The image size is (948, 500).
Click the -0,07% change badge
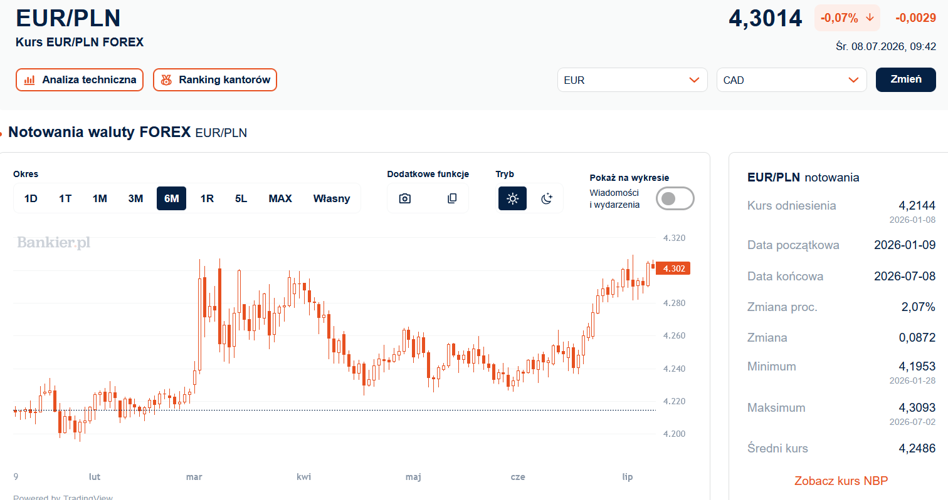pyautogui.click(x=847, y=18)
